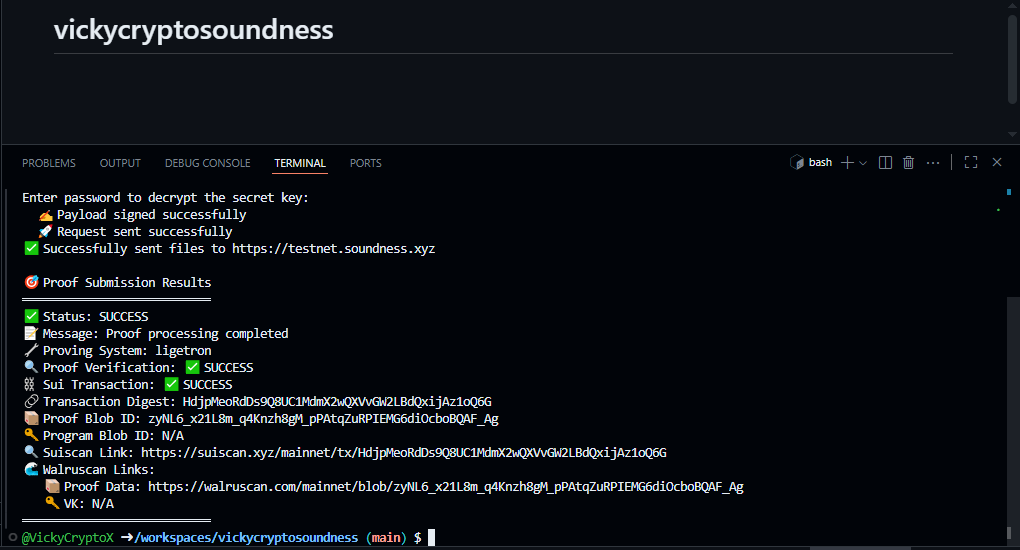
Task: Click the vickycryptosoundness heading in editor
Action: pyautogui.click(x=194, y=30)
